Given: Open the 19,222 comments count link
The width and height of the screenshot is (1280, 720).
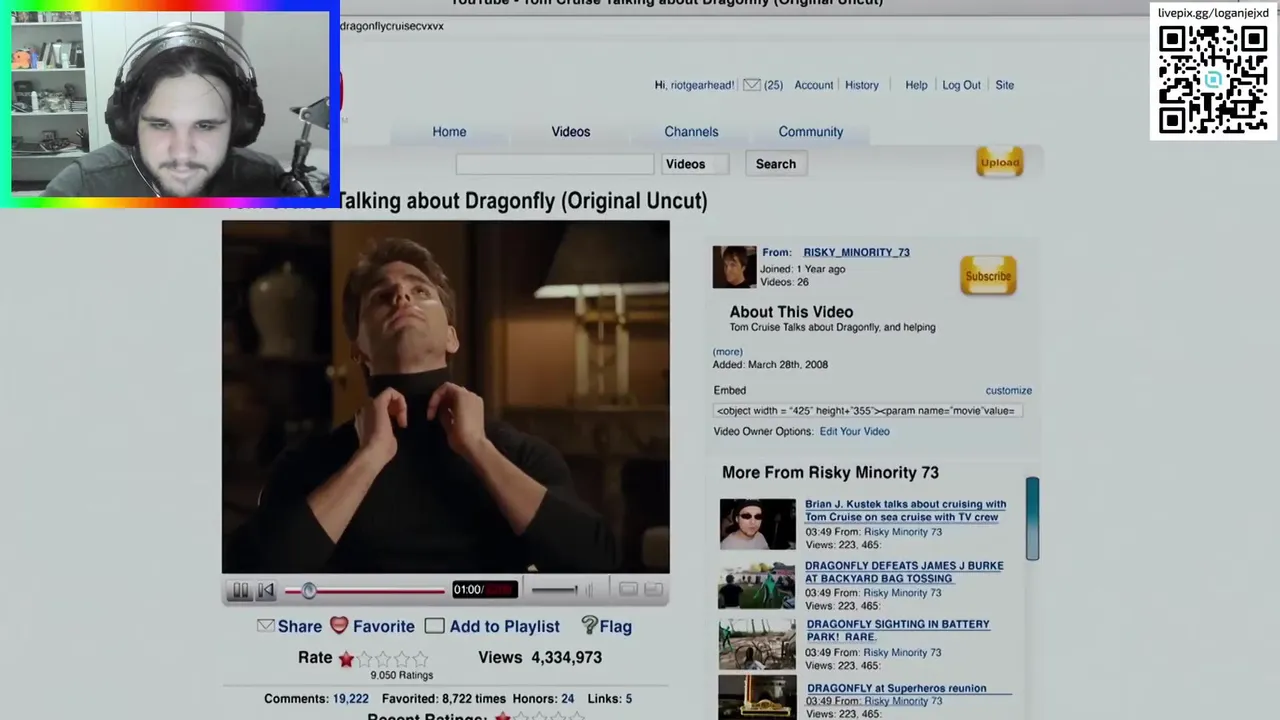Looking at the screenshot, I should point(350,699).
